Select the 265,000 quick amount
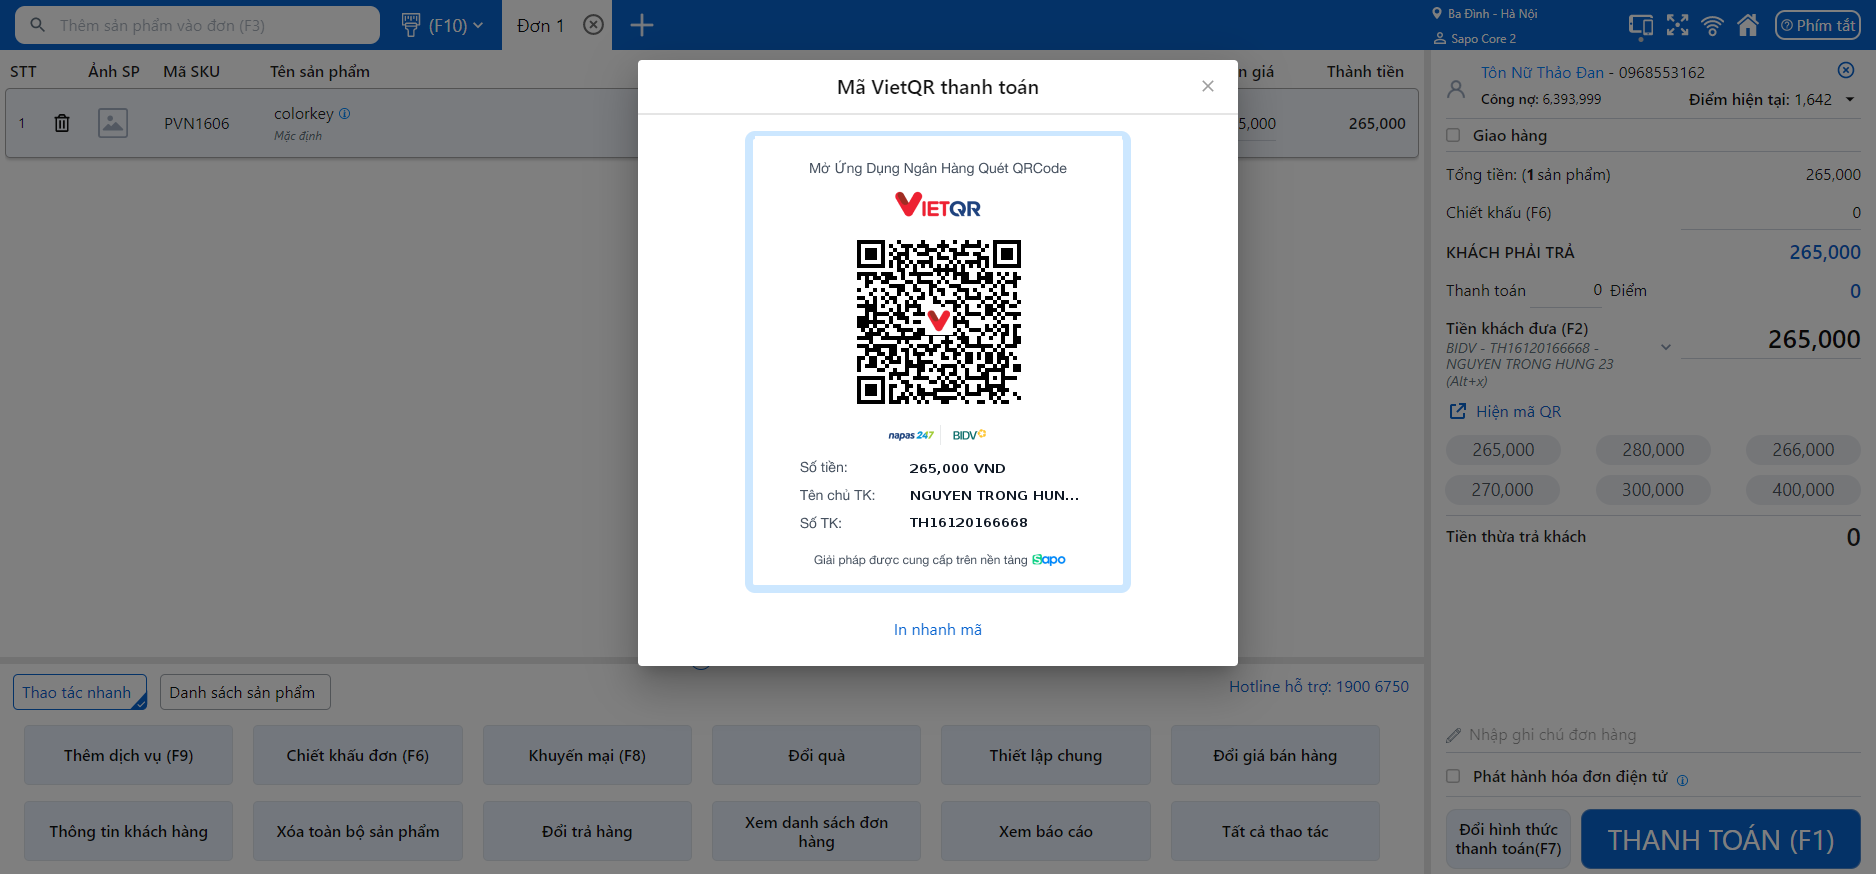The width and height of the screenshot is (1876, 874). click(1503, 450)
